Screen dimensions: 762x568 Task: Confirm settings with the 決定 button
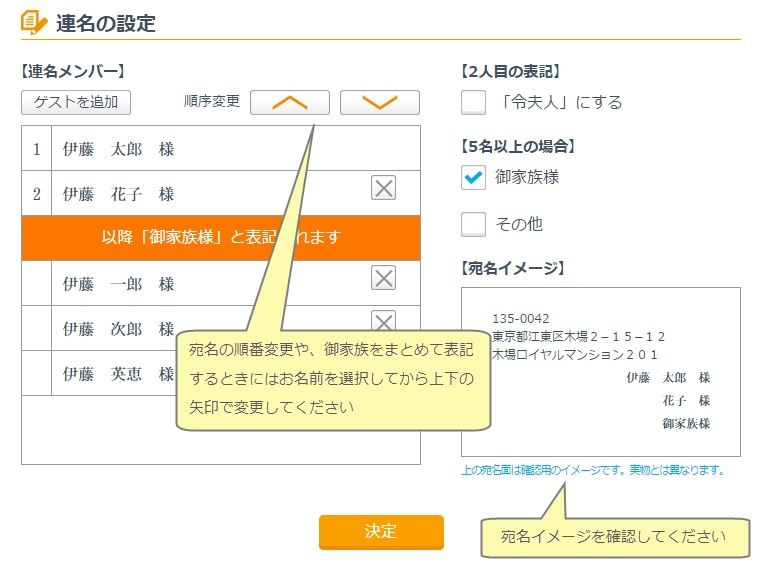(x=380, y=532)
